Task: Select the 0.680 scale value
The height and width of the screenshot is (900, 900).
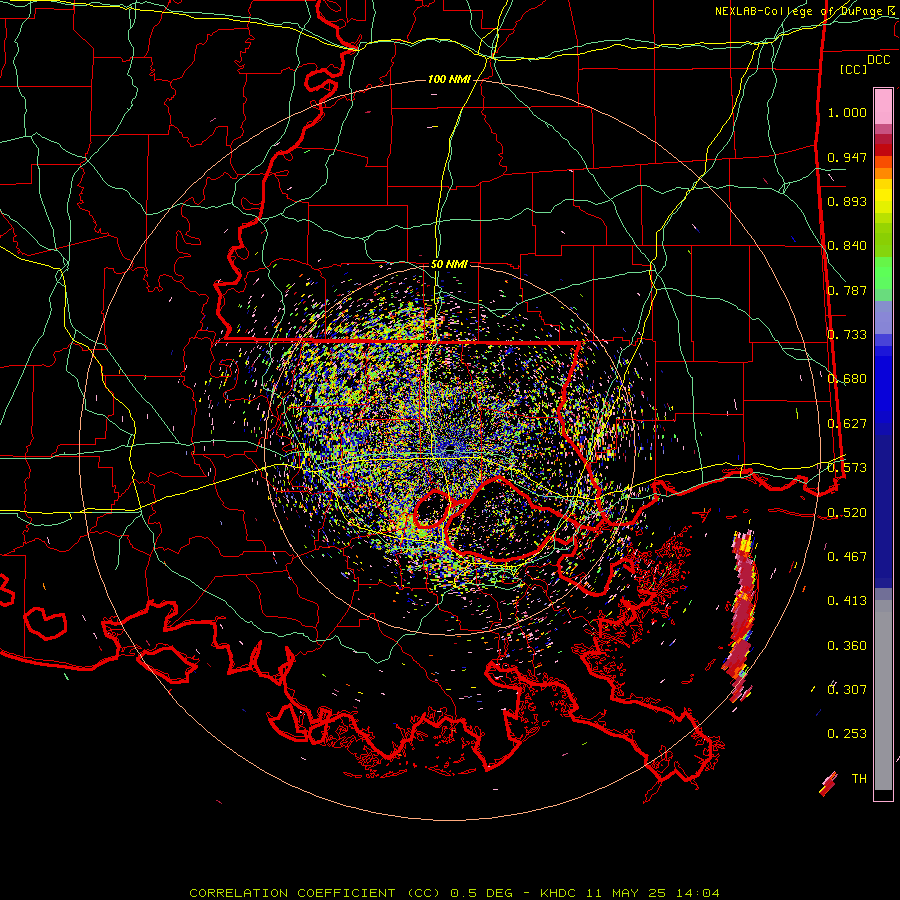Action: [x=847, y=379]
